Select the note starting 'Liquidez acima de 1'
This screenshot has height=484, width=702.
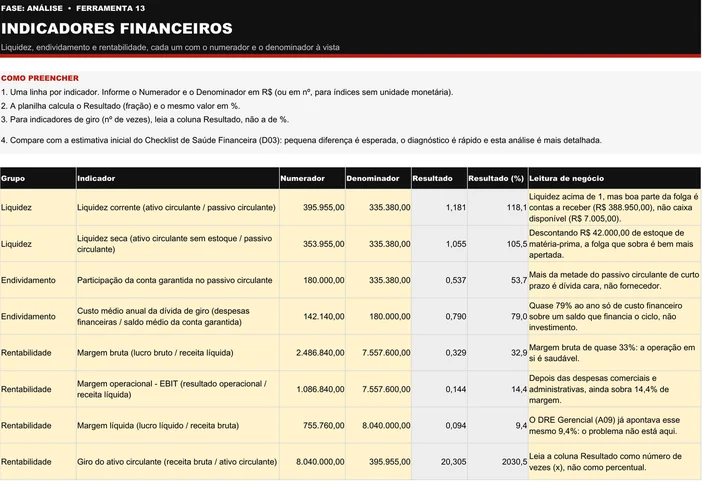[614, 207]
